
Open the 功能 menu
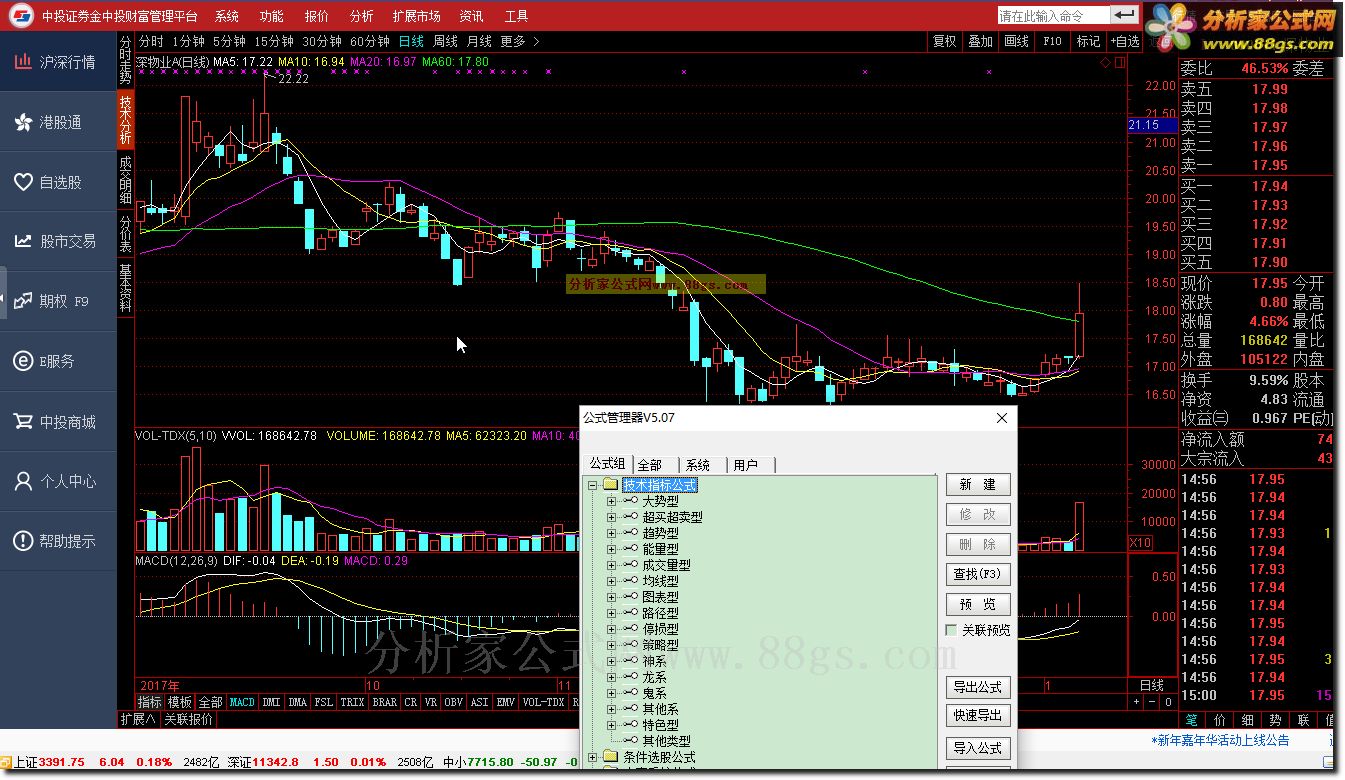pyautogui.click(x=271, y=16)
